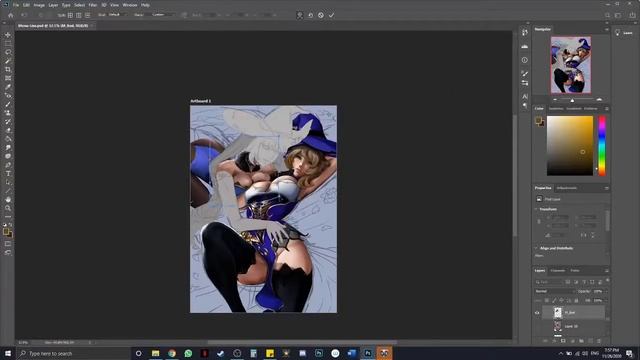Open the Window menu
Image resolution: width=640 pixels, height=360 pixels.
coord(130,5)
